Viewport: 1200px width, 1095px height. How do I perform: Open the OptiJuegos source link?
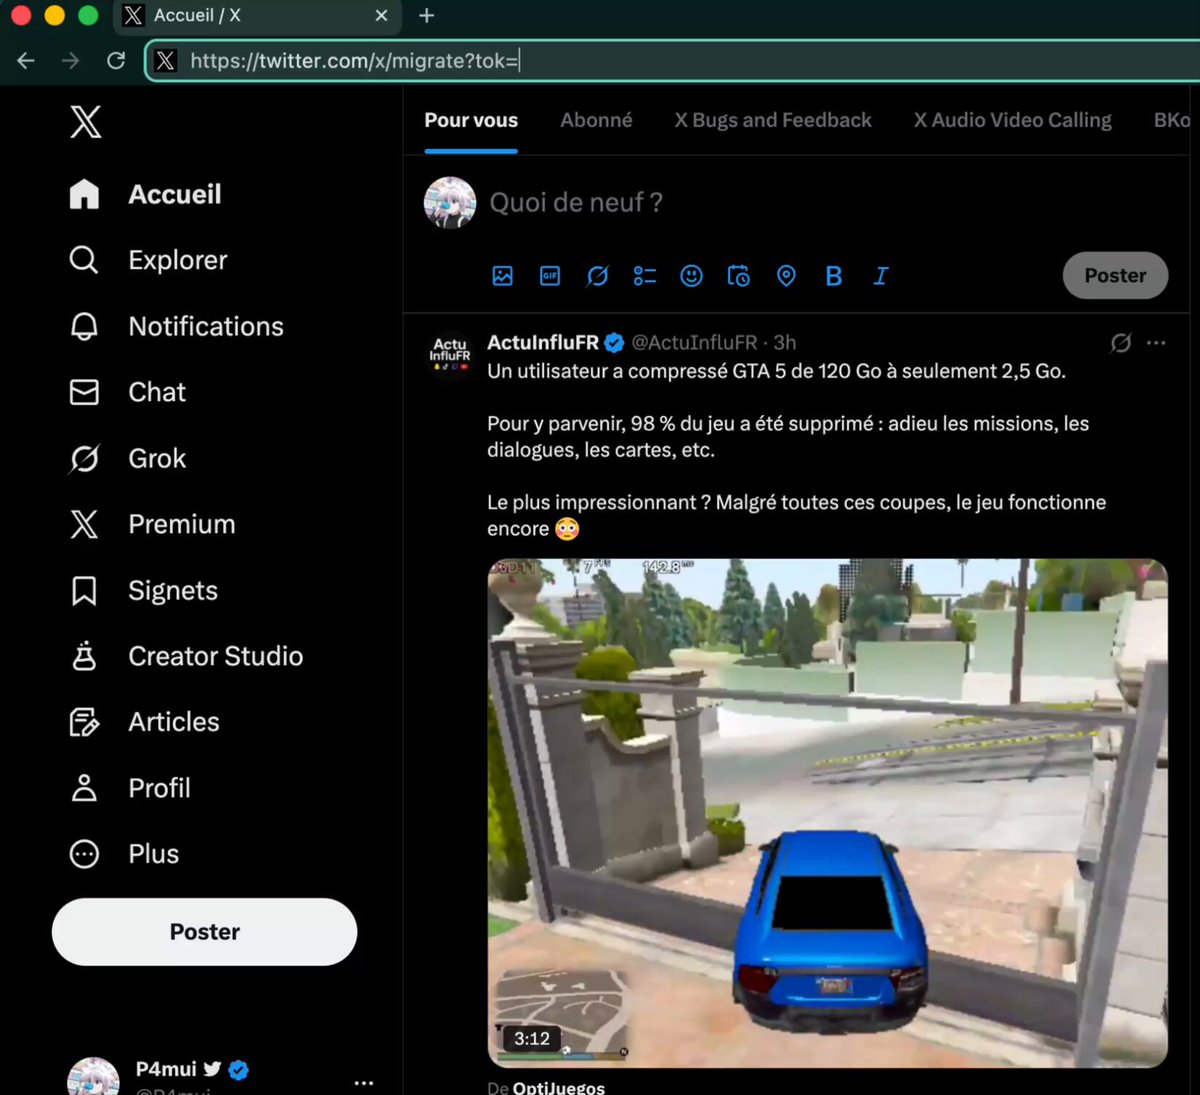click(x=558, y=1087)
